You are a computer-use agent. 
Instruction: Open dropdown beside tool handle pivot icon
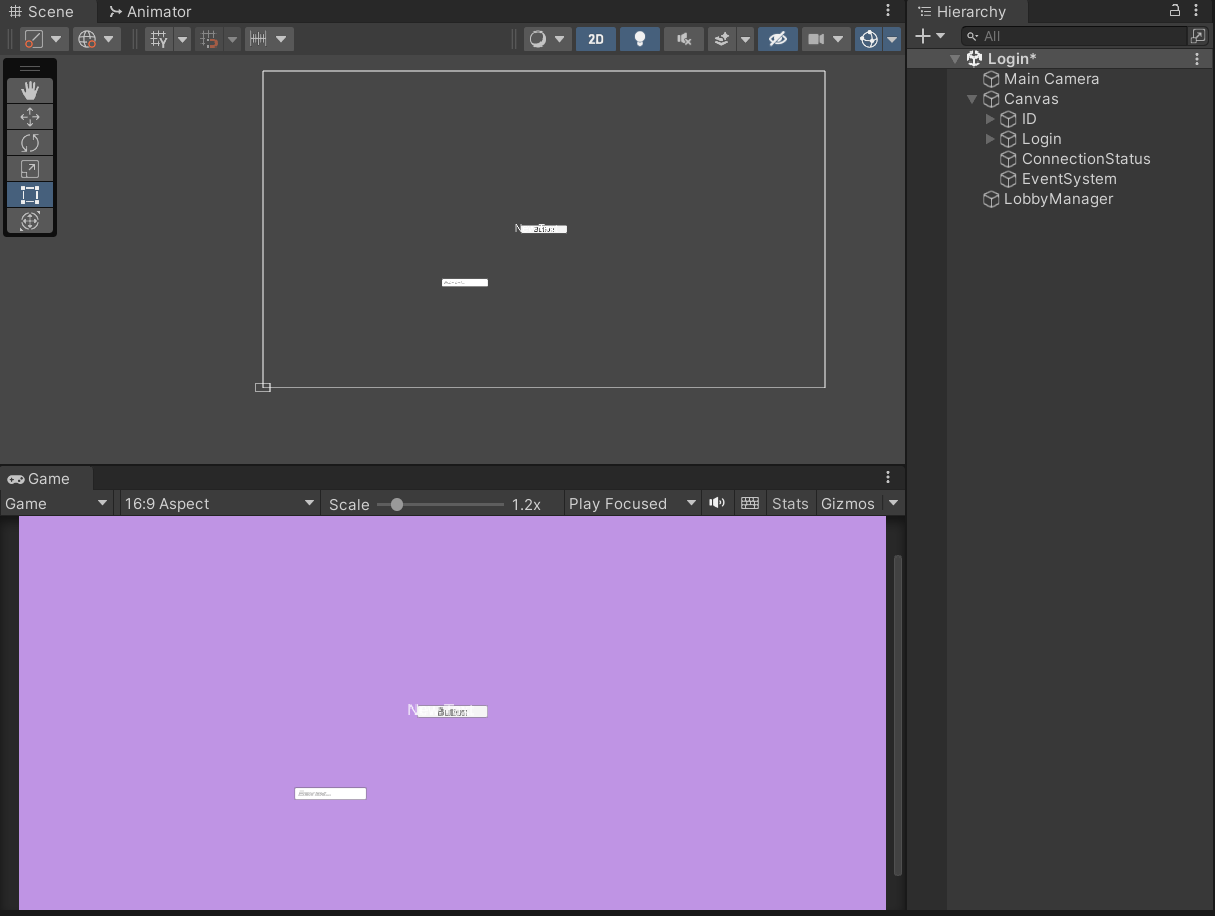(x=56, y=39)
